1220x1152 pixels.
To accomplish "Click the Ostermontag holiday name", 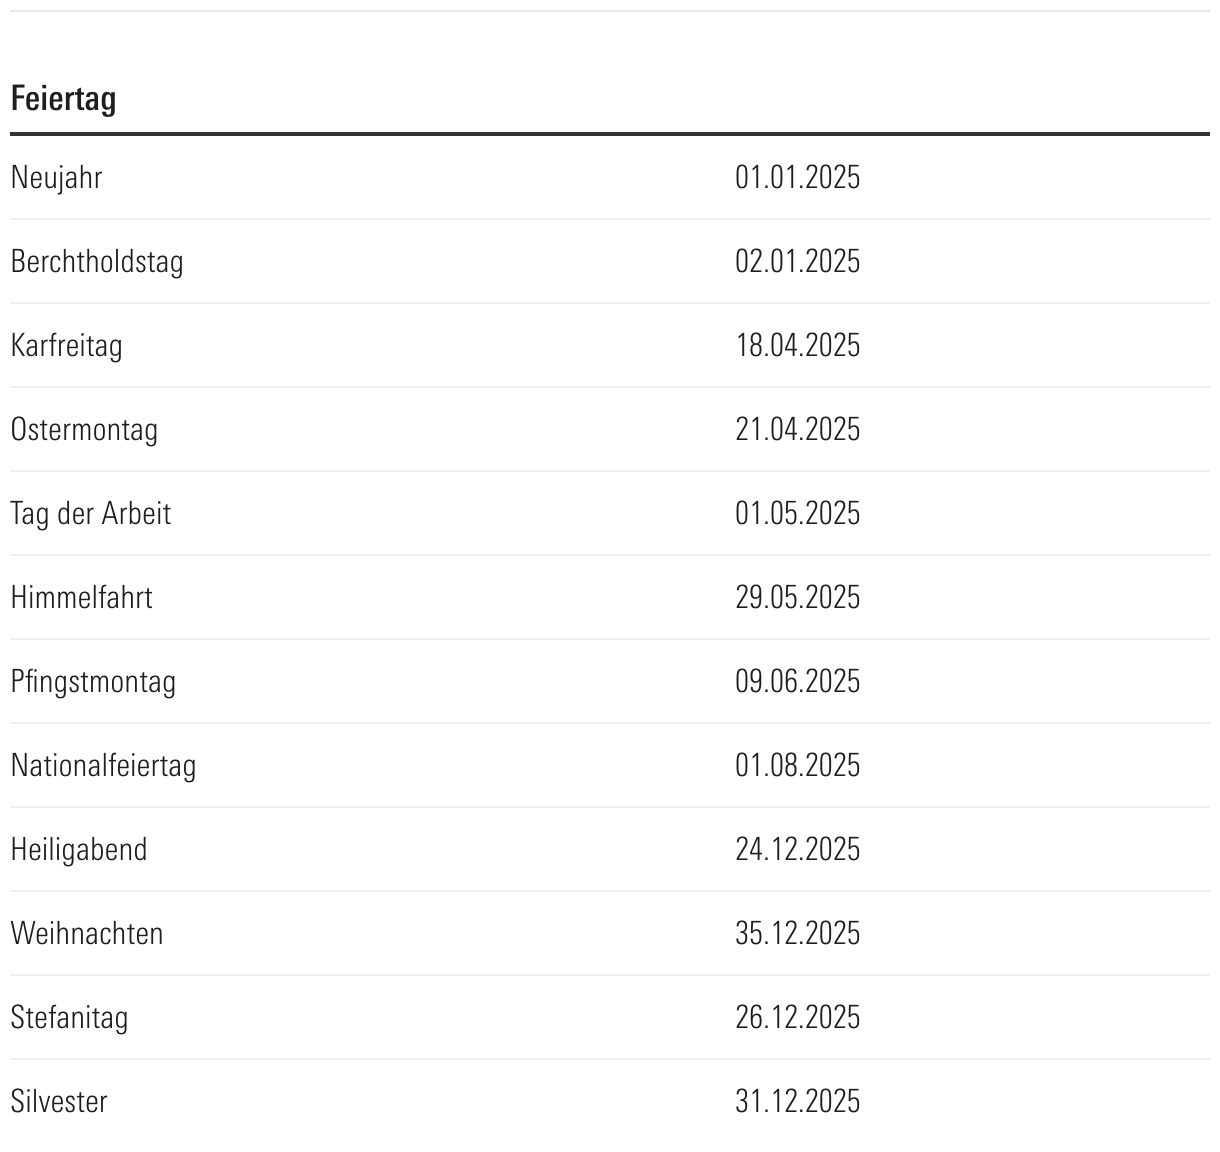I will 84,430.
